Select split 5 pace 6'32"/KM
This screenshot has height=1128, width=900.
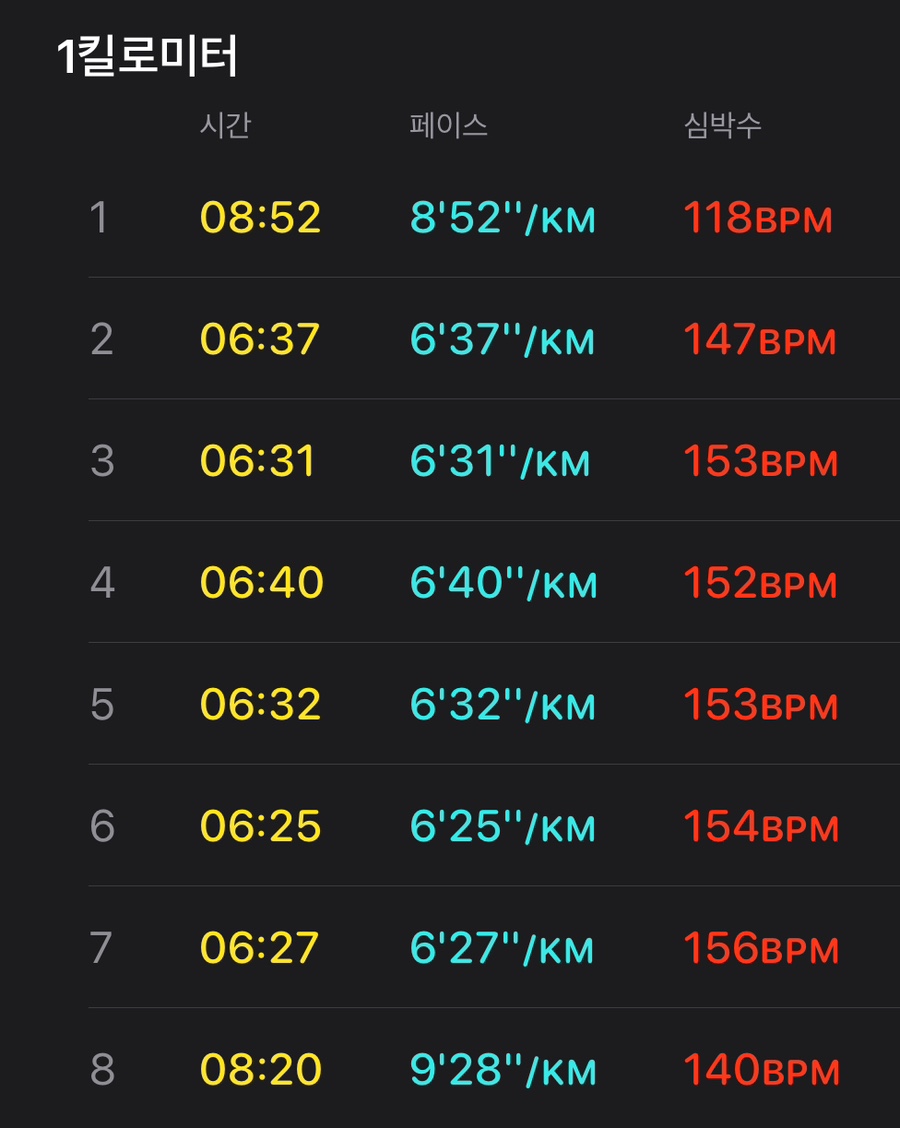coord(503,704)
